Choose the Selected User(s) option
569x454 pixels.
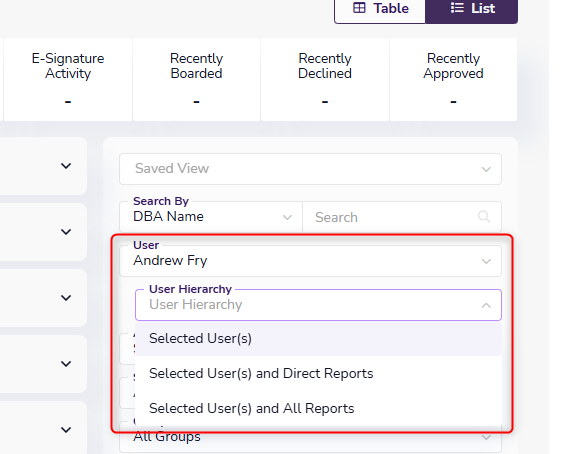[318, 338]
